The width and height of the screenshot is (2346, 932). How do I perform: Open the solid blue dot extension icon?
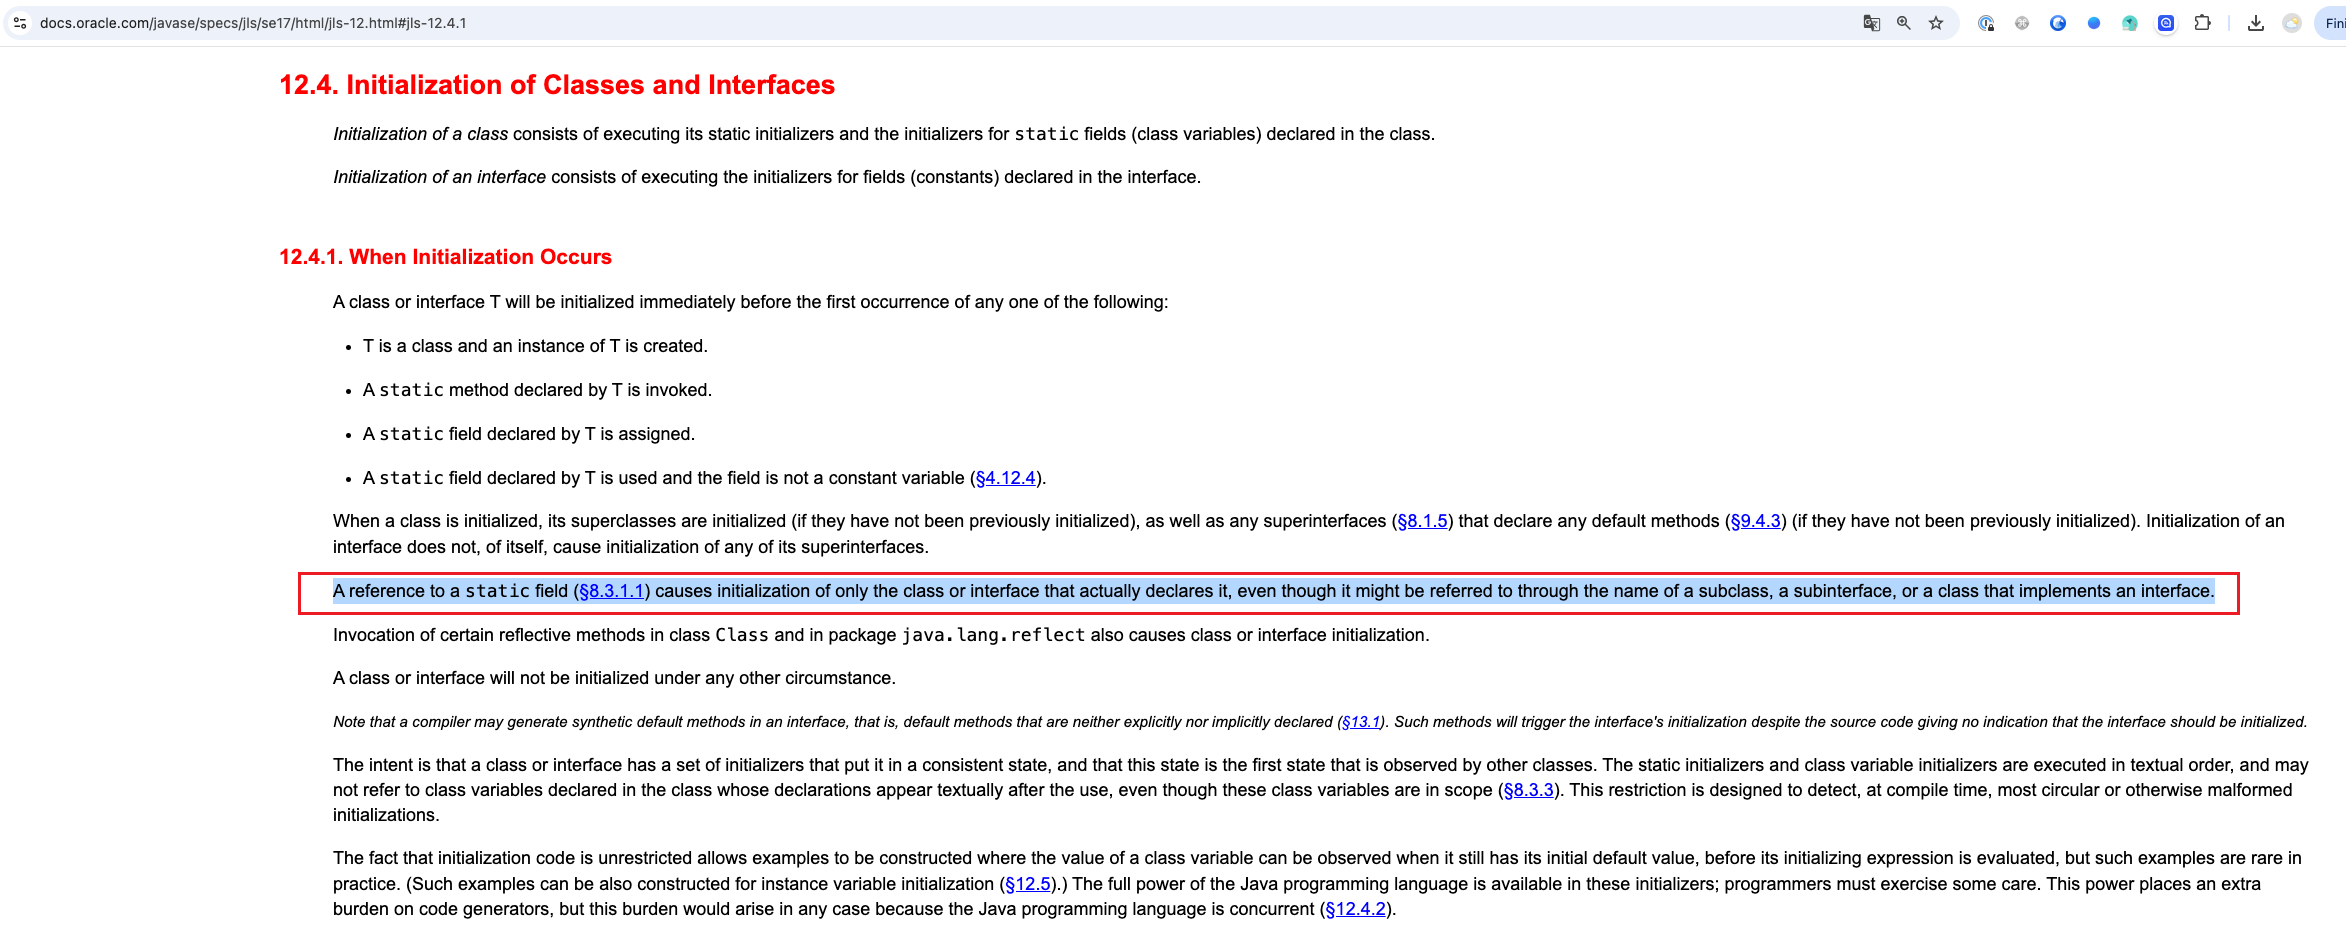point(2094,23)
